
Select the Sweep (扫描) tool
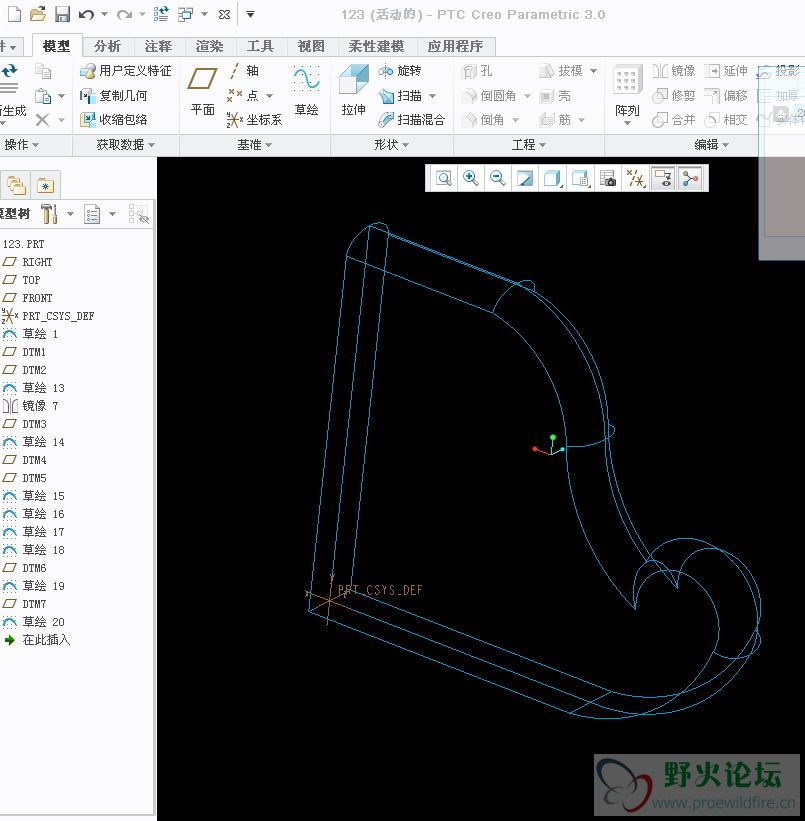coord(401,95)
